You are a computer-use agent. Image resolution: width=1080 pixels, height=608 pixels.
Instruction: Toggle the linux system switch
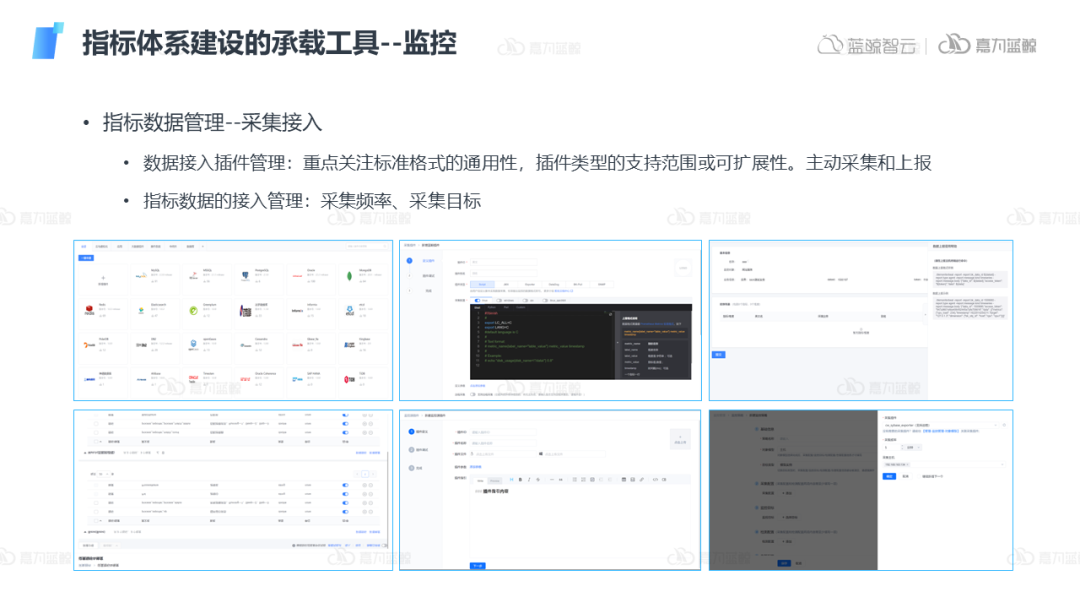(x=477, y=300)
